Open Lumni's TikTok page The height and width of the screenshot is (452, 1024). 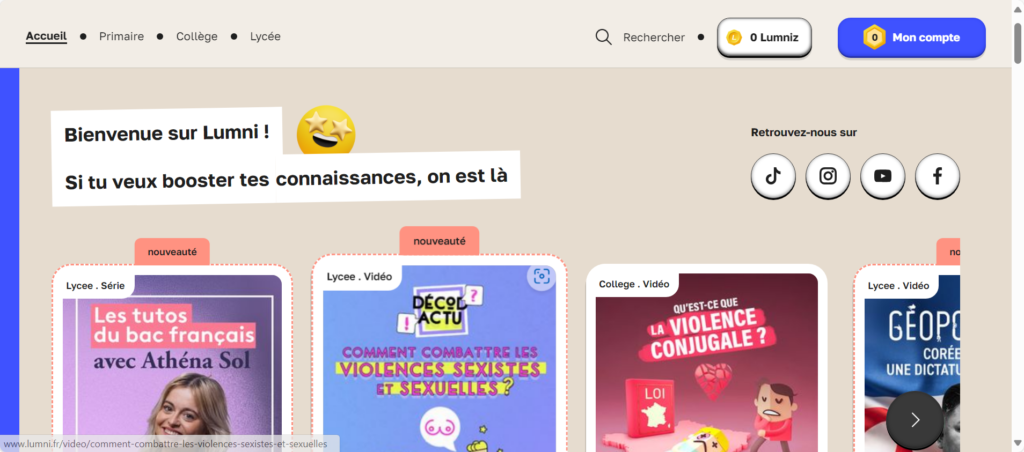point(773,176)
